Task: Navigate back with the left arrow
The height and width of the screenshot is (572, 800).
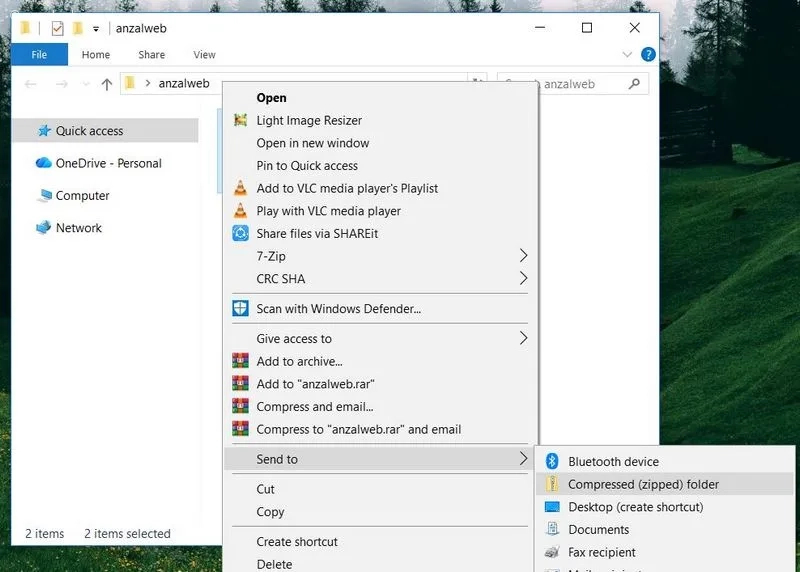Action: point(31,84)
